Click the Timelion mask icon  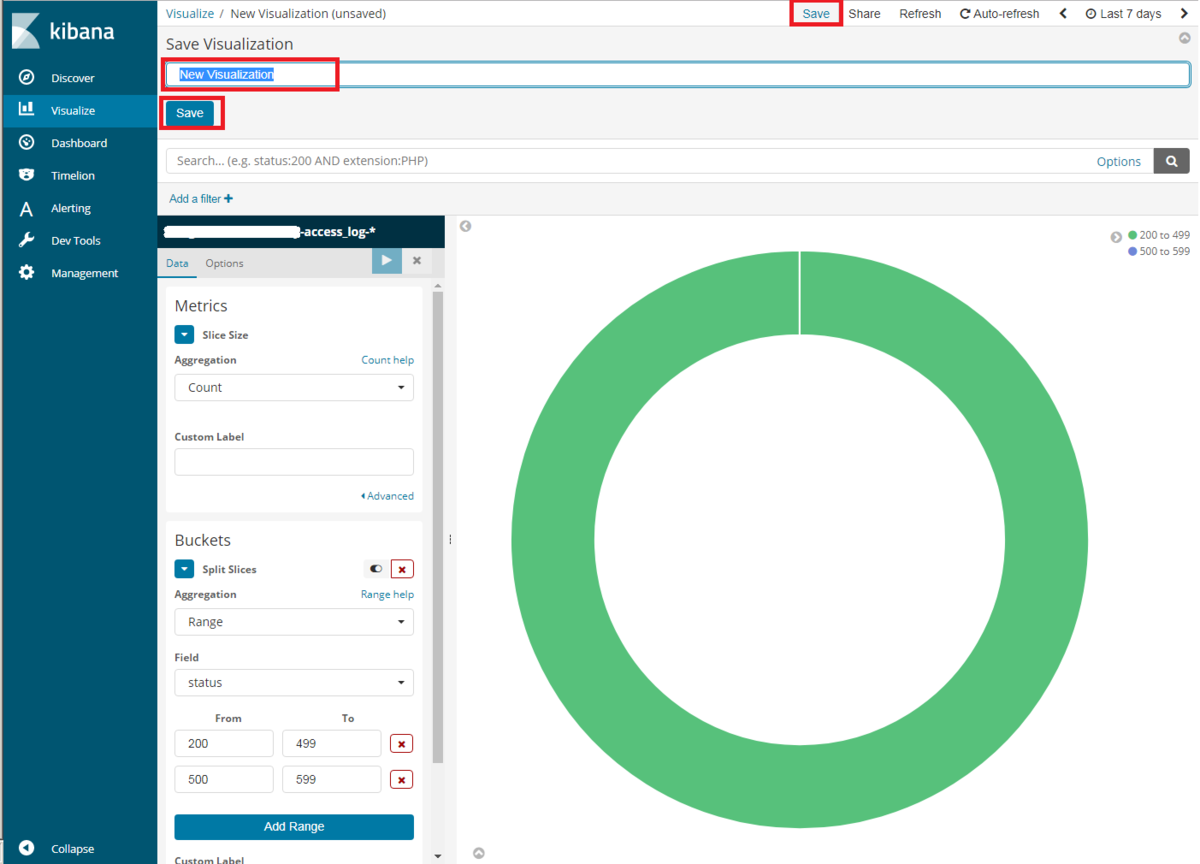[27, 175]
